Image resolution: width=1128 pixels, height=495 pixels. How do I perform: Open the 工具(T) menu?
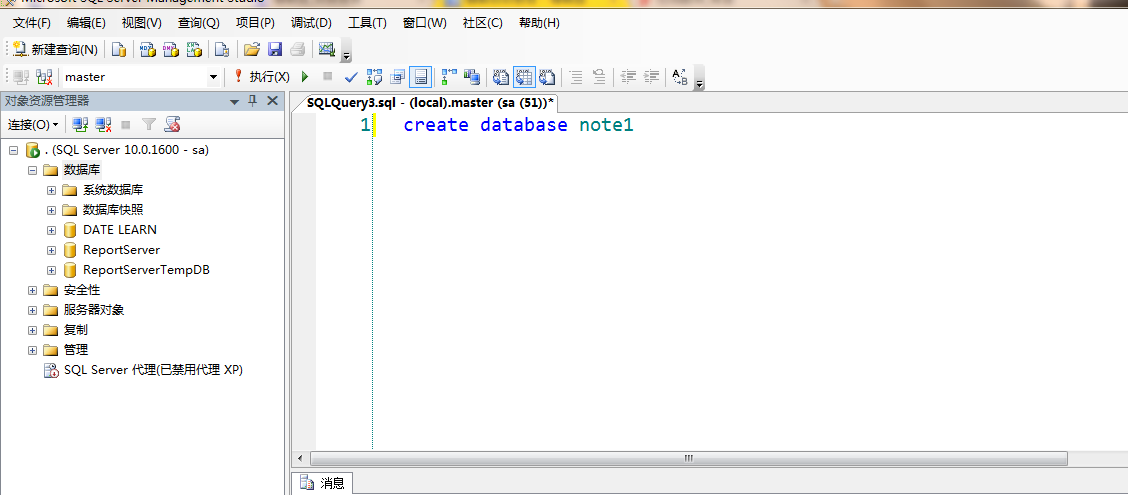367,23
